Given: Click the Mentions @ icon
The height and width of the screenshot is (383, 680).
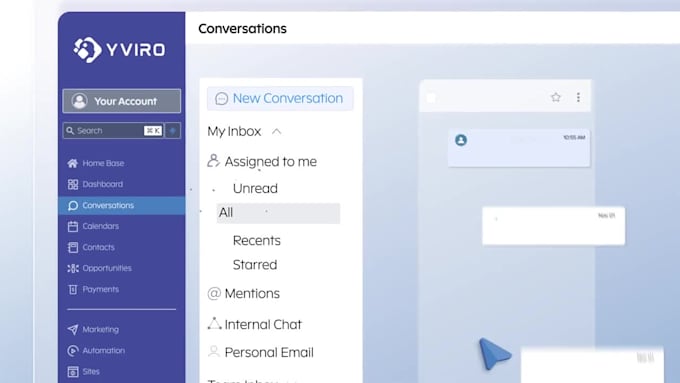Looking at the screenshot, I should coord(214,294).
